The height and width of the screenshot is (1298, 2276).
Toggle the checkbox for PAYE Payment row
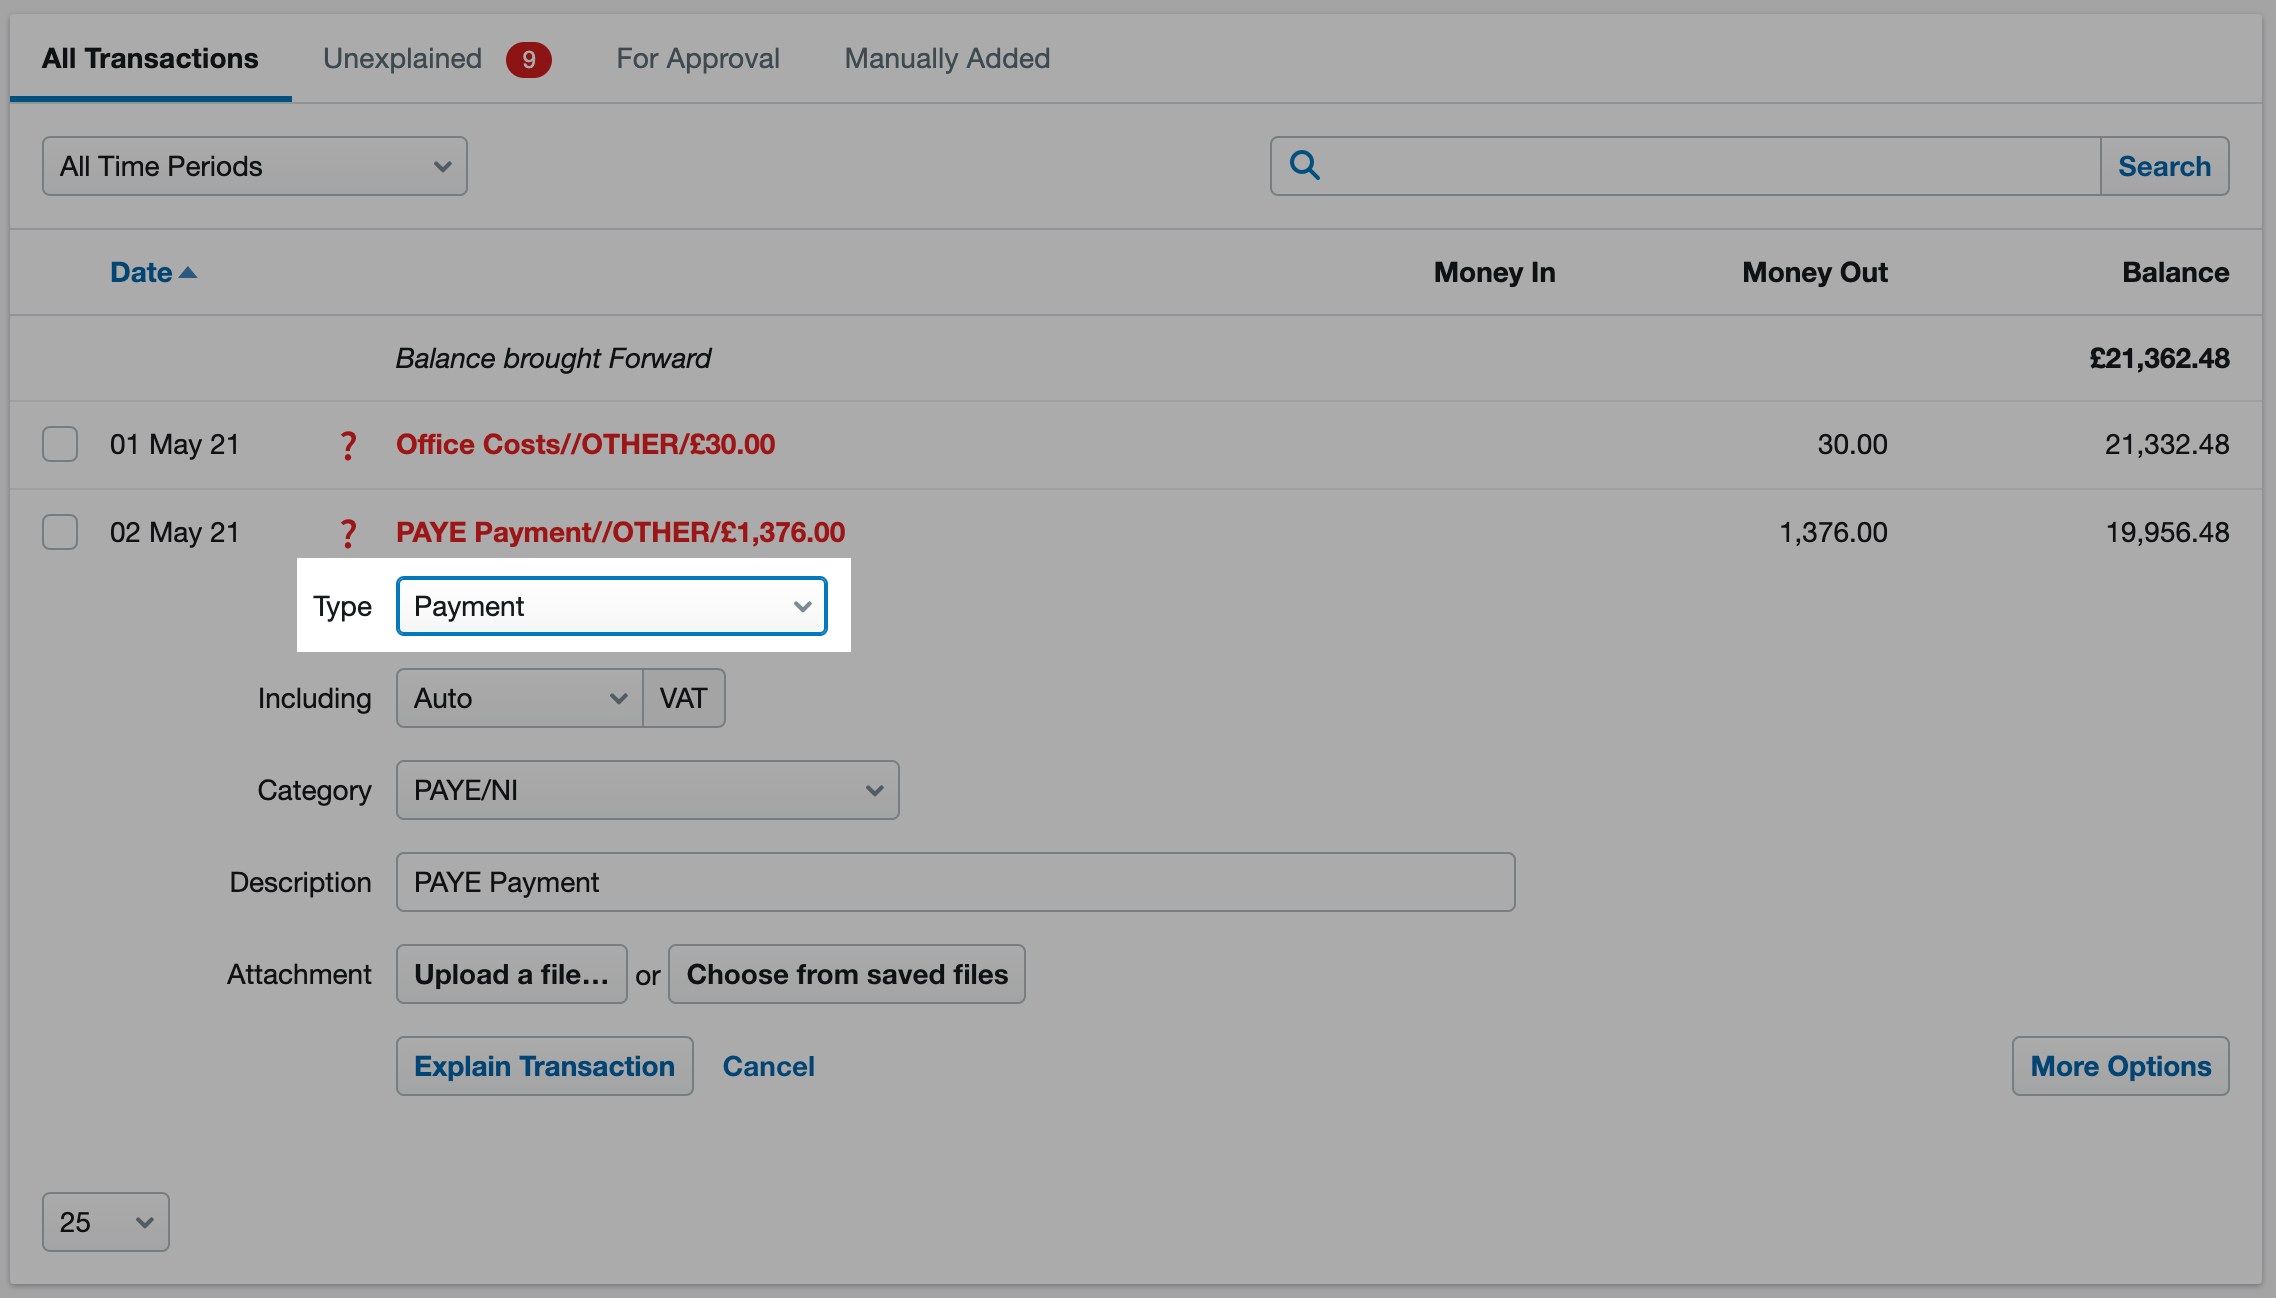point(58,530)
